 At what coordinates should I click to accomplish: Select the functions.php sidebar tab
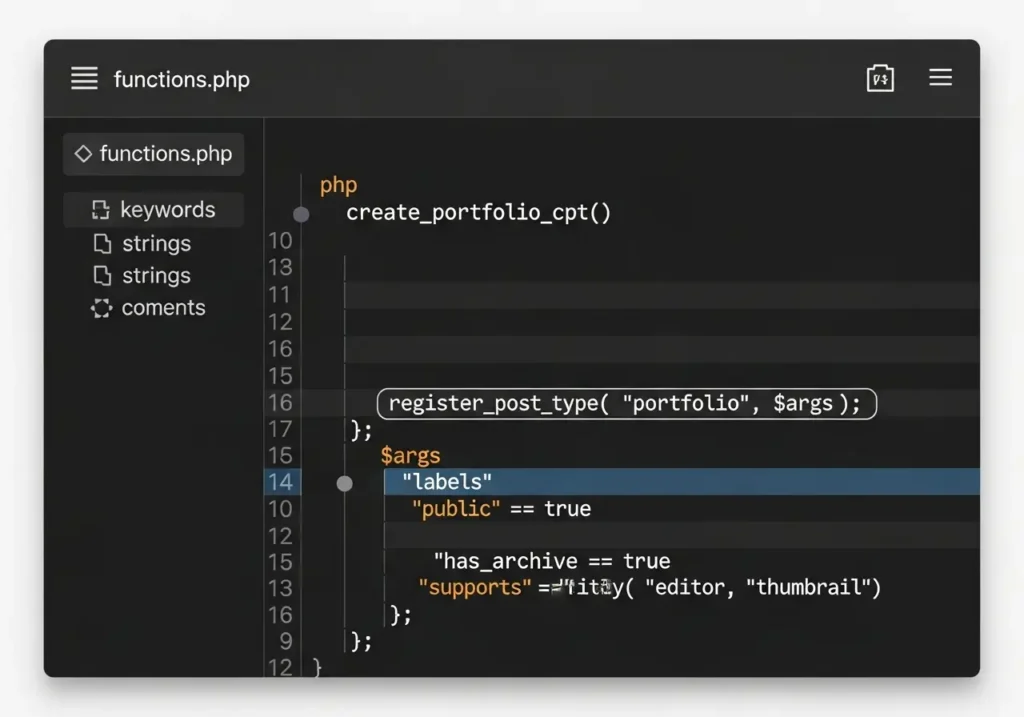pos(154,154)
